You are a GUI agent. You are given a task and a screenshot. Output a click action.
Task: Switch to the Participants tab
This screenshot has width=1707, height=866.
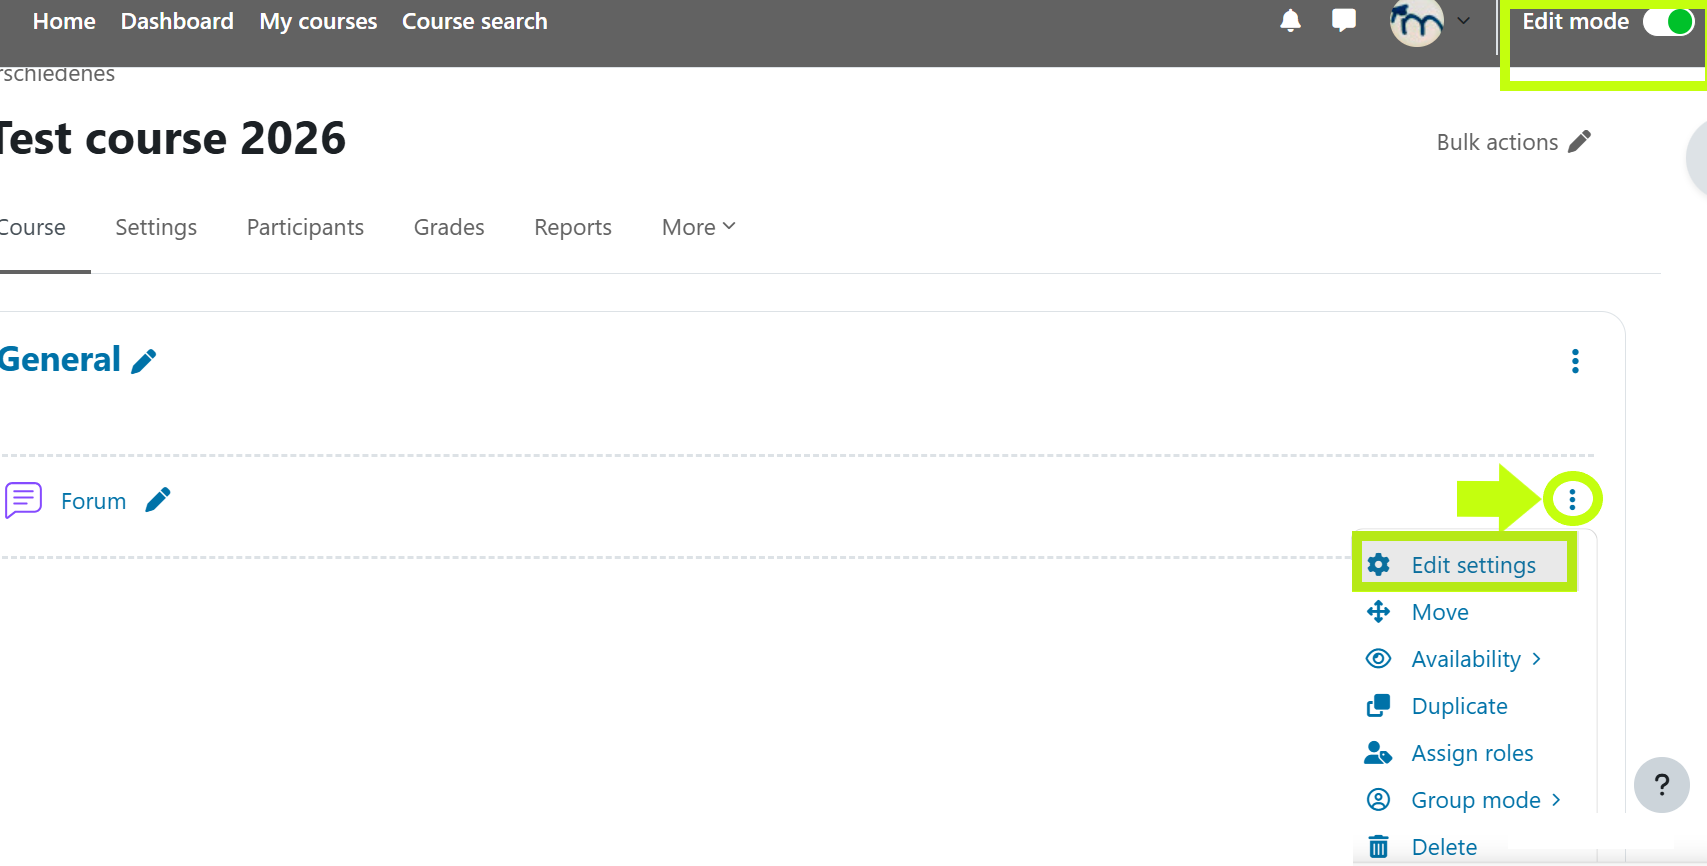[305, 227]
